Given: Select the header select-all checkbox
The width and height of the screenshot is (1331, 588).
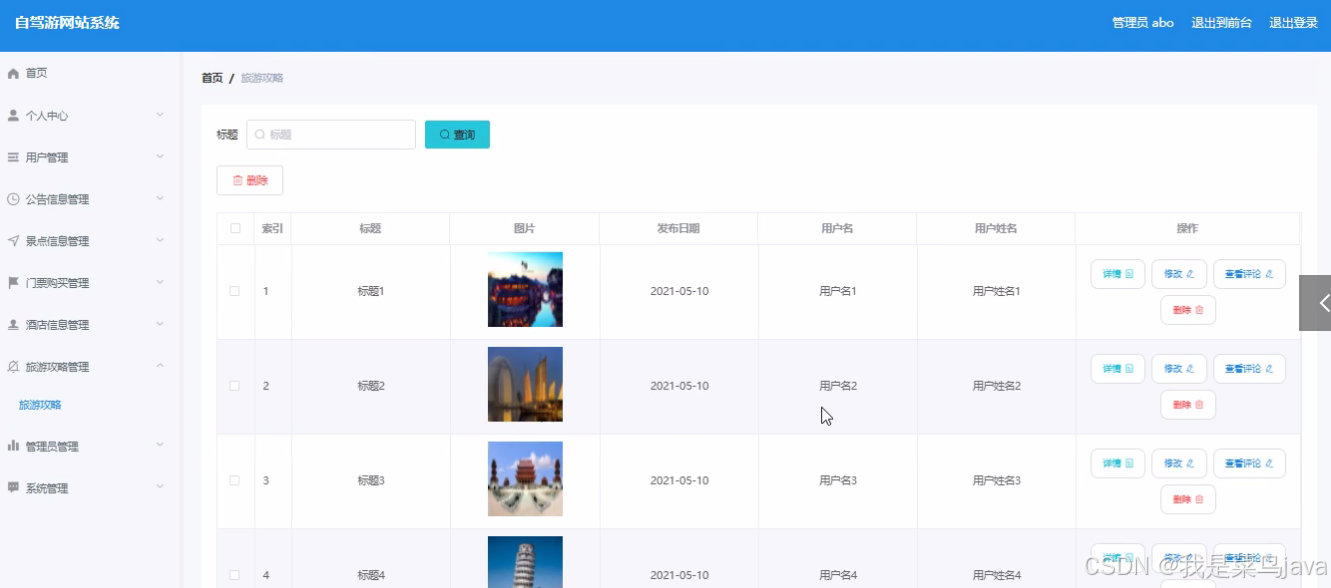Looking at the screenshot, I should tap(235, 228).
